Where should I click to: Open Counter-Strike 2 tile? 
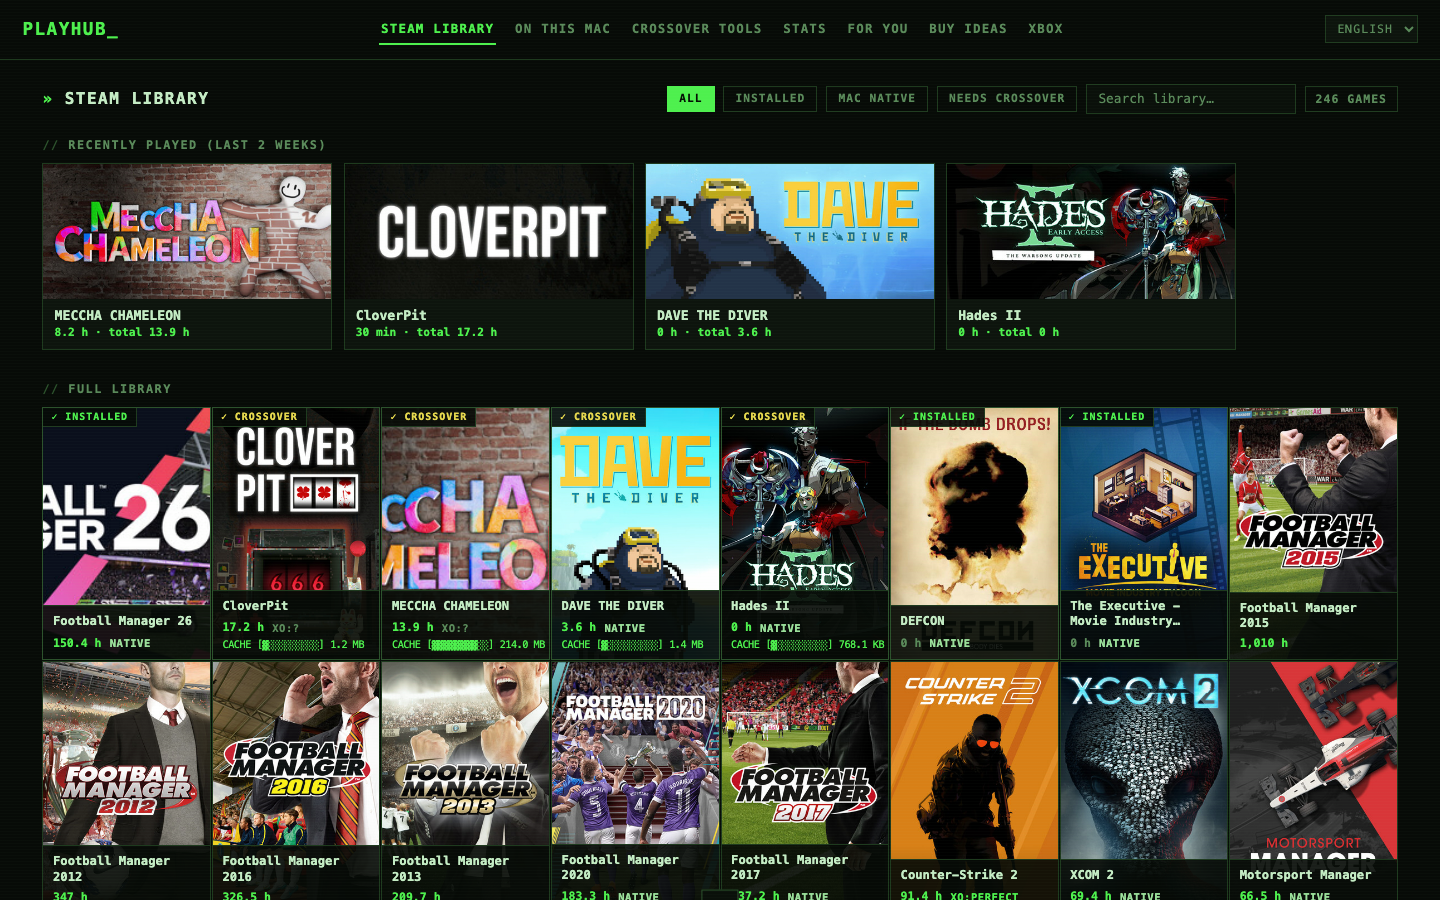click(974, 781)
